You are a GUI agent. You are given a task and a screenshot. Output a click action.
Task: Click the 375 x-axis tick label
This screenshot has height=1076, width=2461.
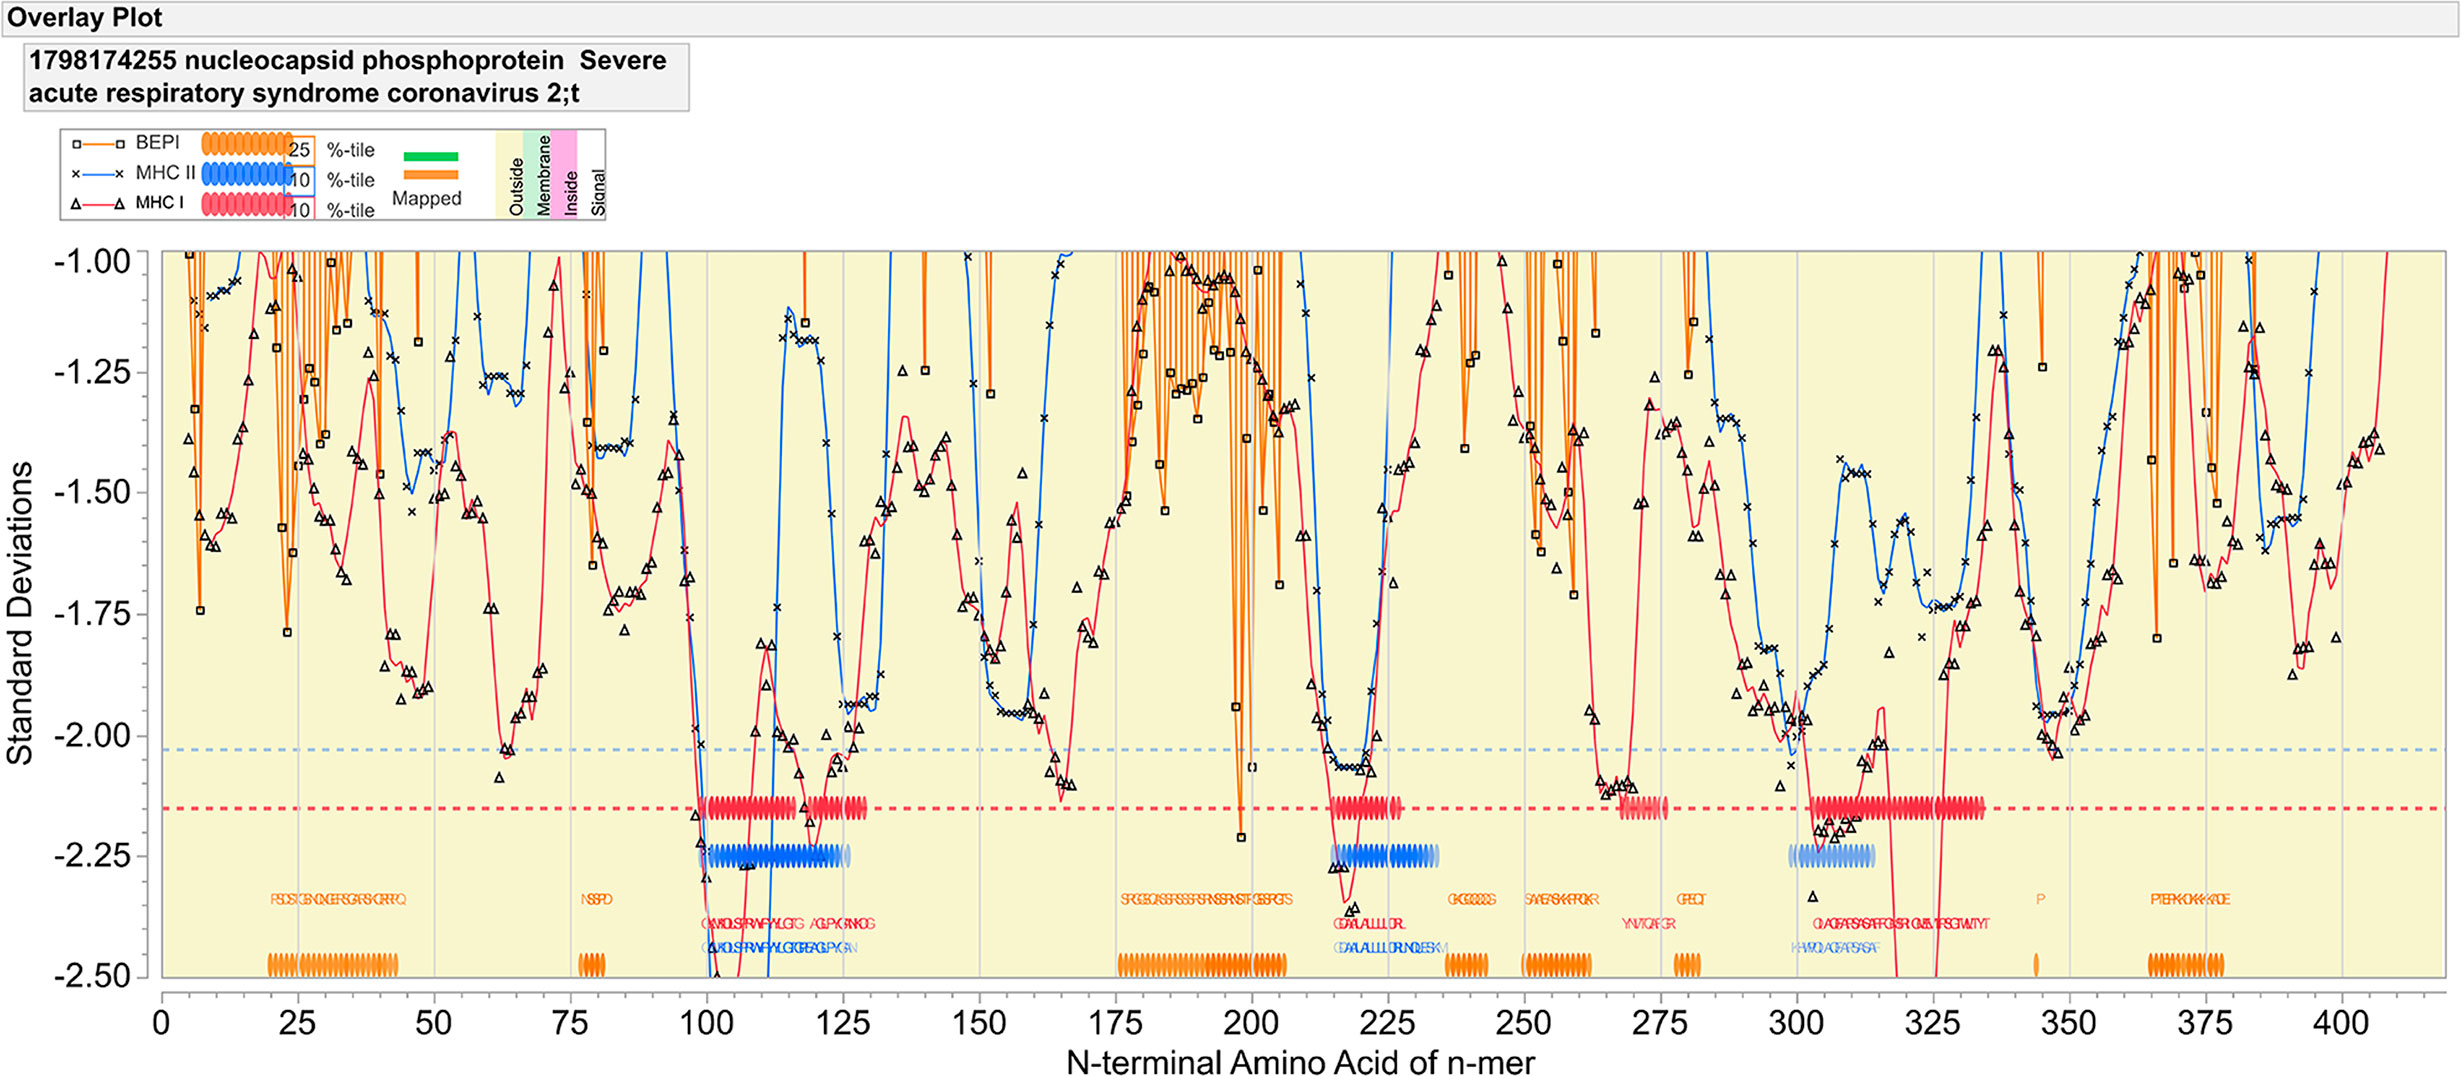[x=2205, y=1023]
